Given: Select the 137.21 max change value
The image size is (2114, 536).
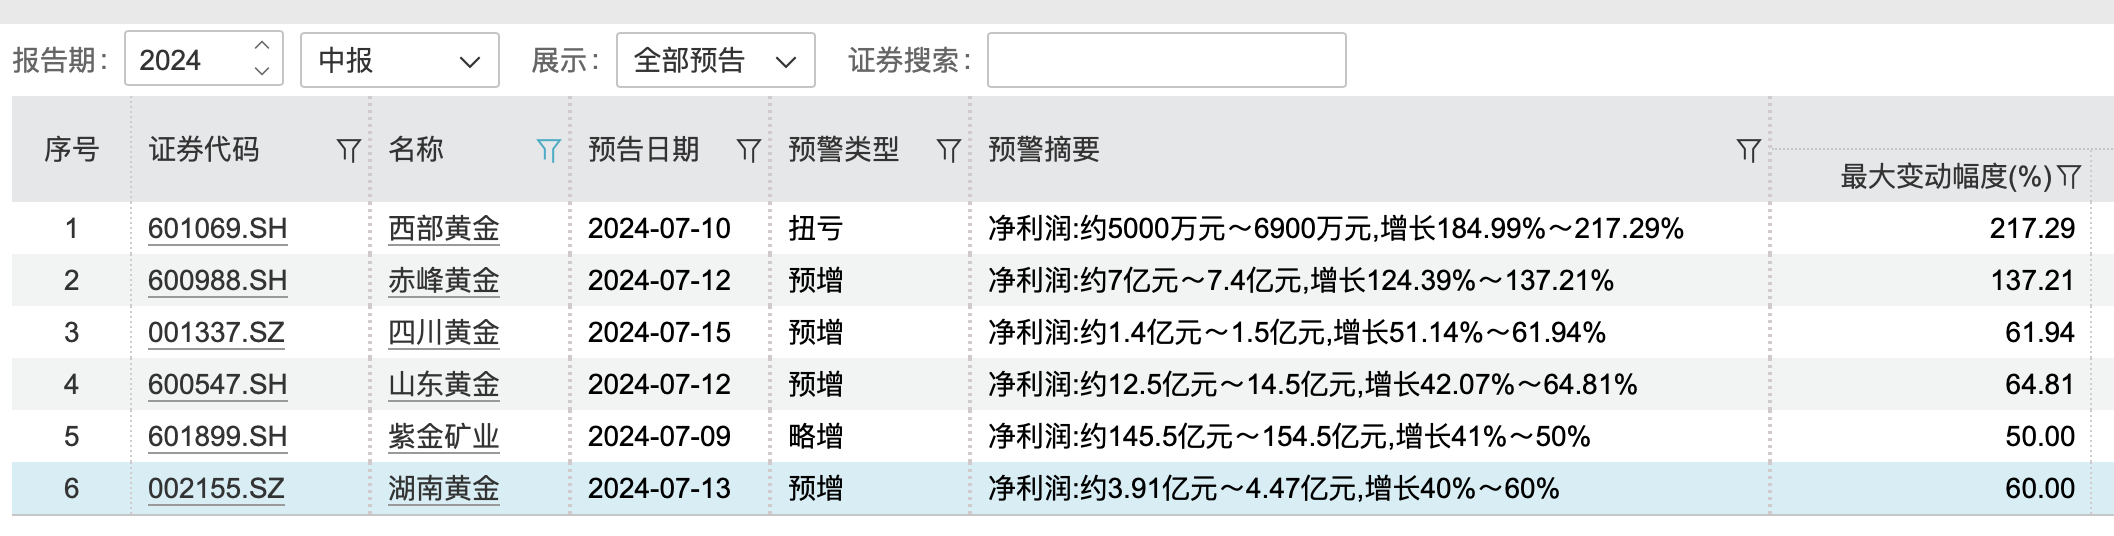Looking at the screenshot, I should click(x=2032, y=281).
